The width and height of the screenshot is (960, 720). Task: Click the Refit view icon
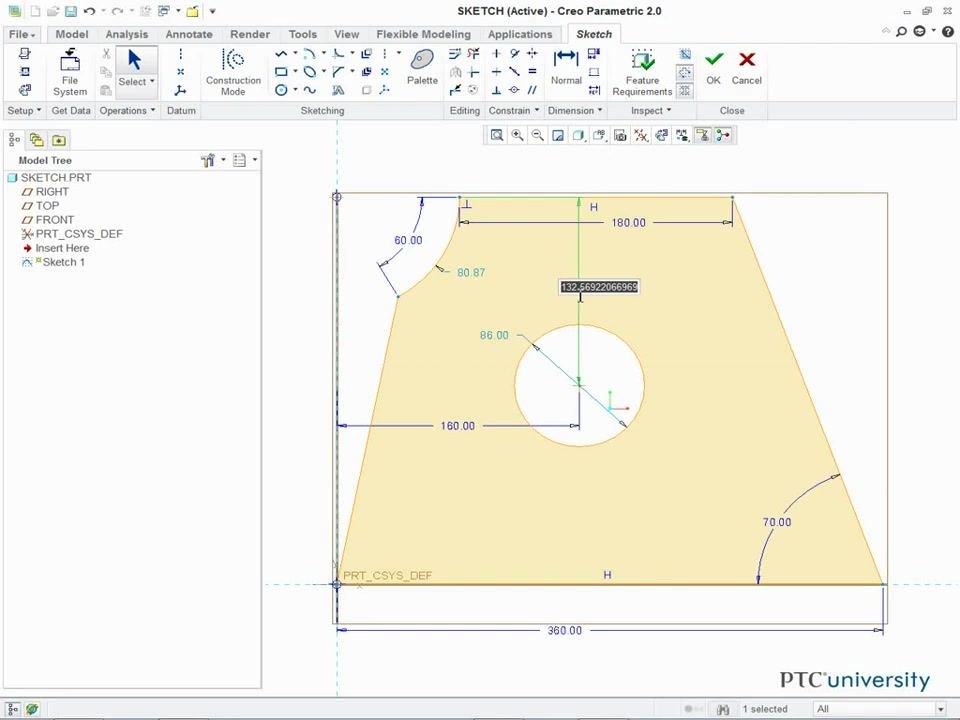tap(497, 135)
